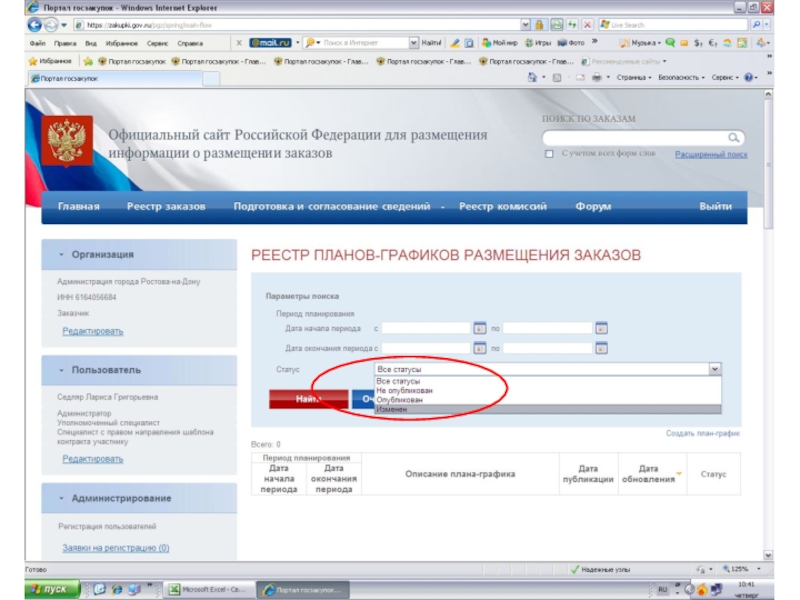The height and width of the screenshot is (600, 800).
Task: Click the sort arrow on Дата обновления column
Action: click(679, 473)
